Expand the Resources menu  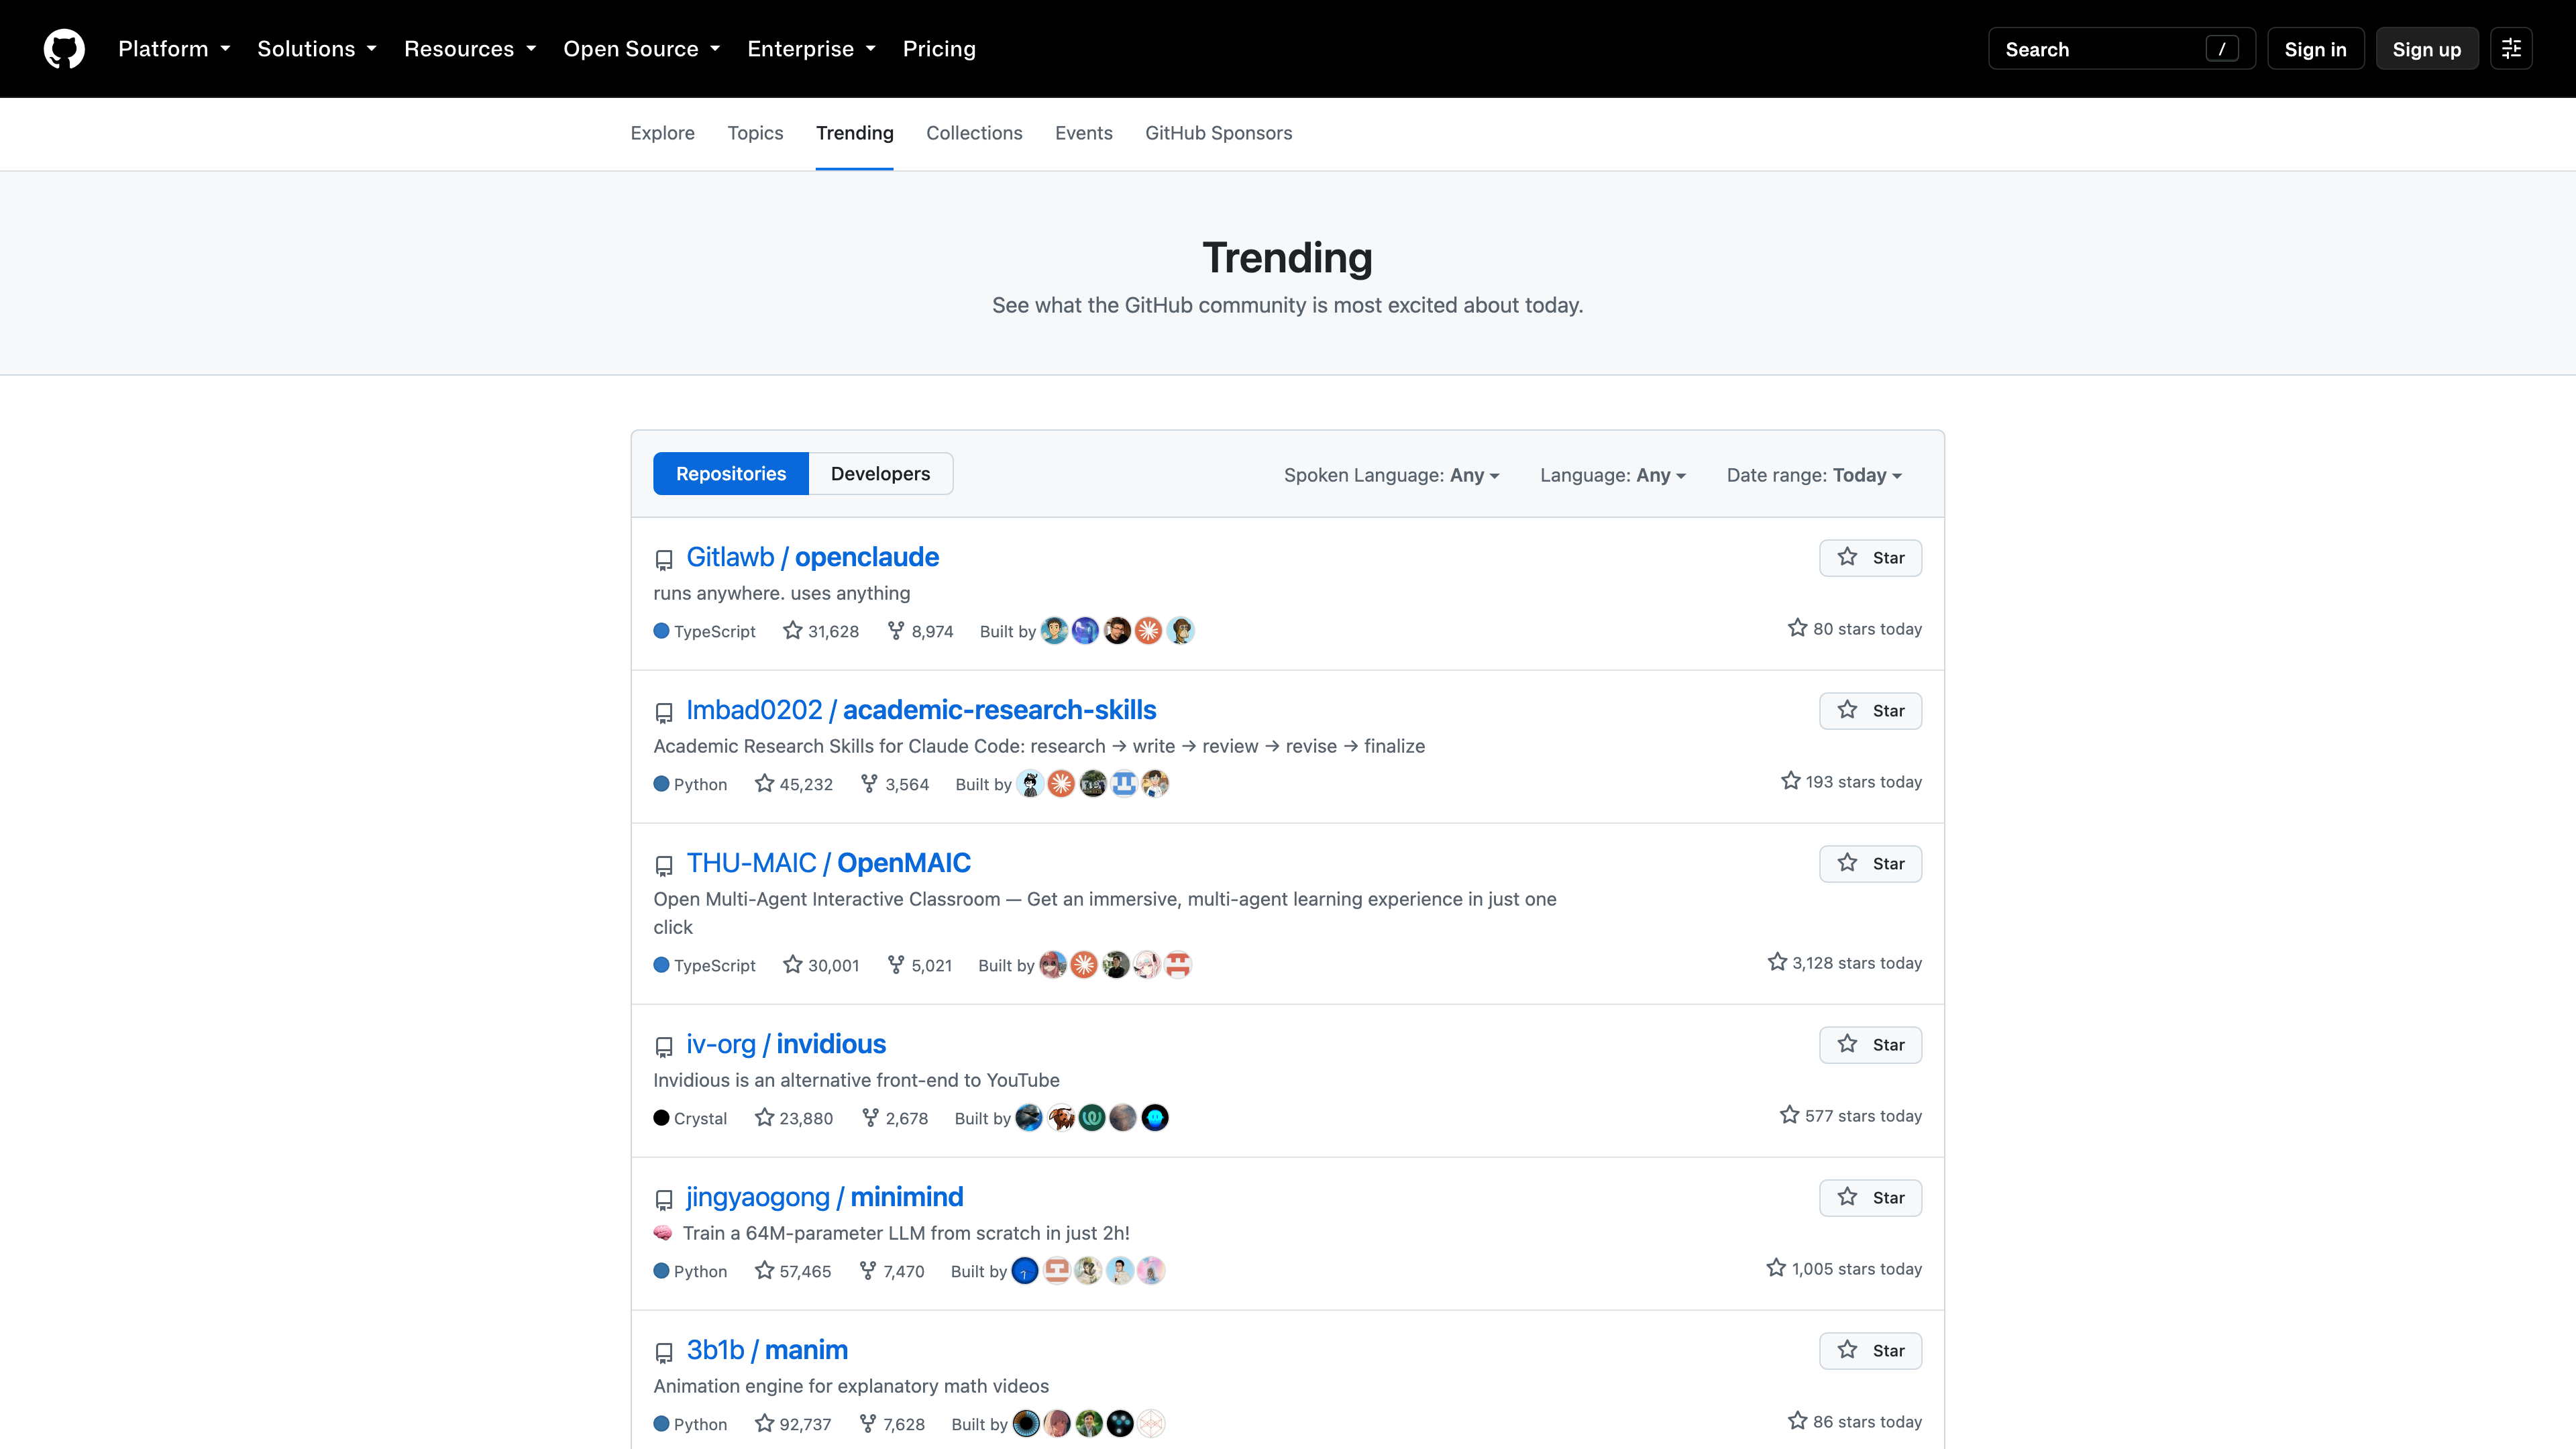click(x=470, y=49)
